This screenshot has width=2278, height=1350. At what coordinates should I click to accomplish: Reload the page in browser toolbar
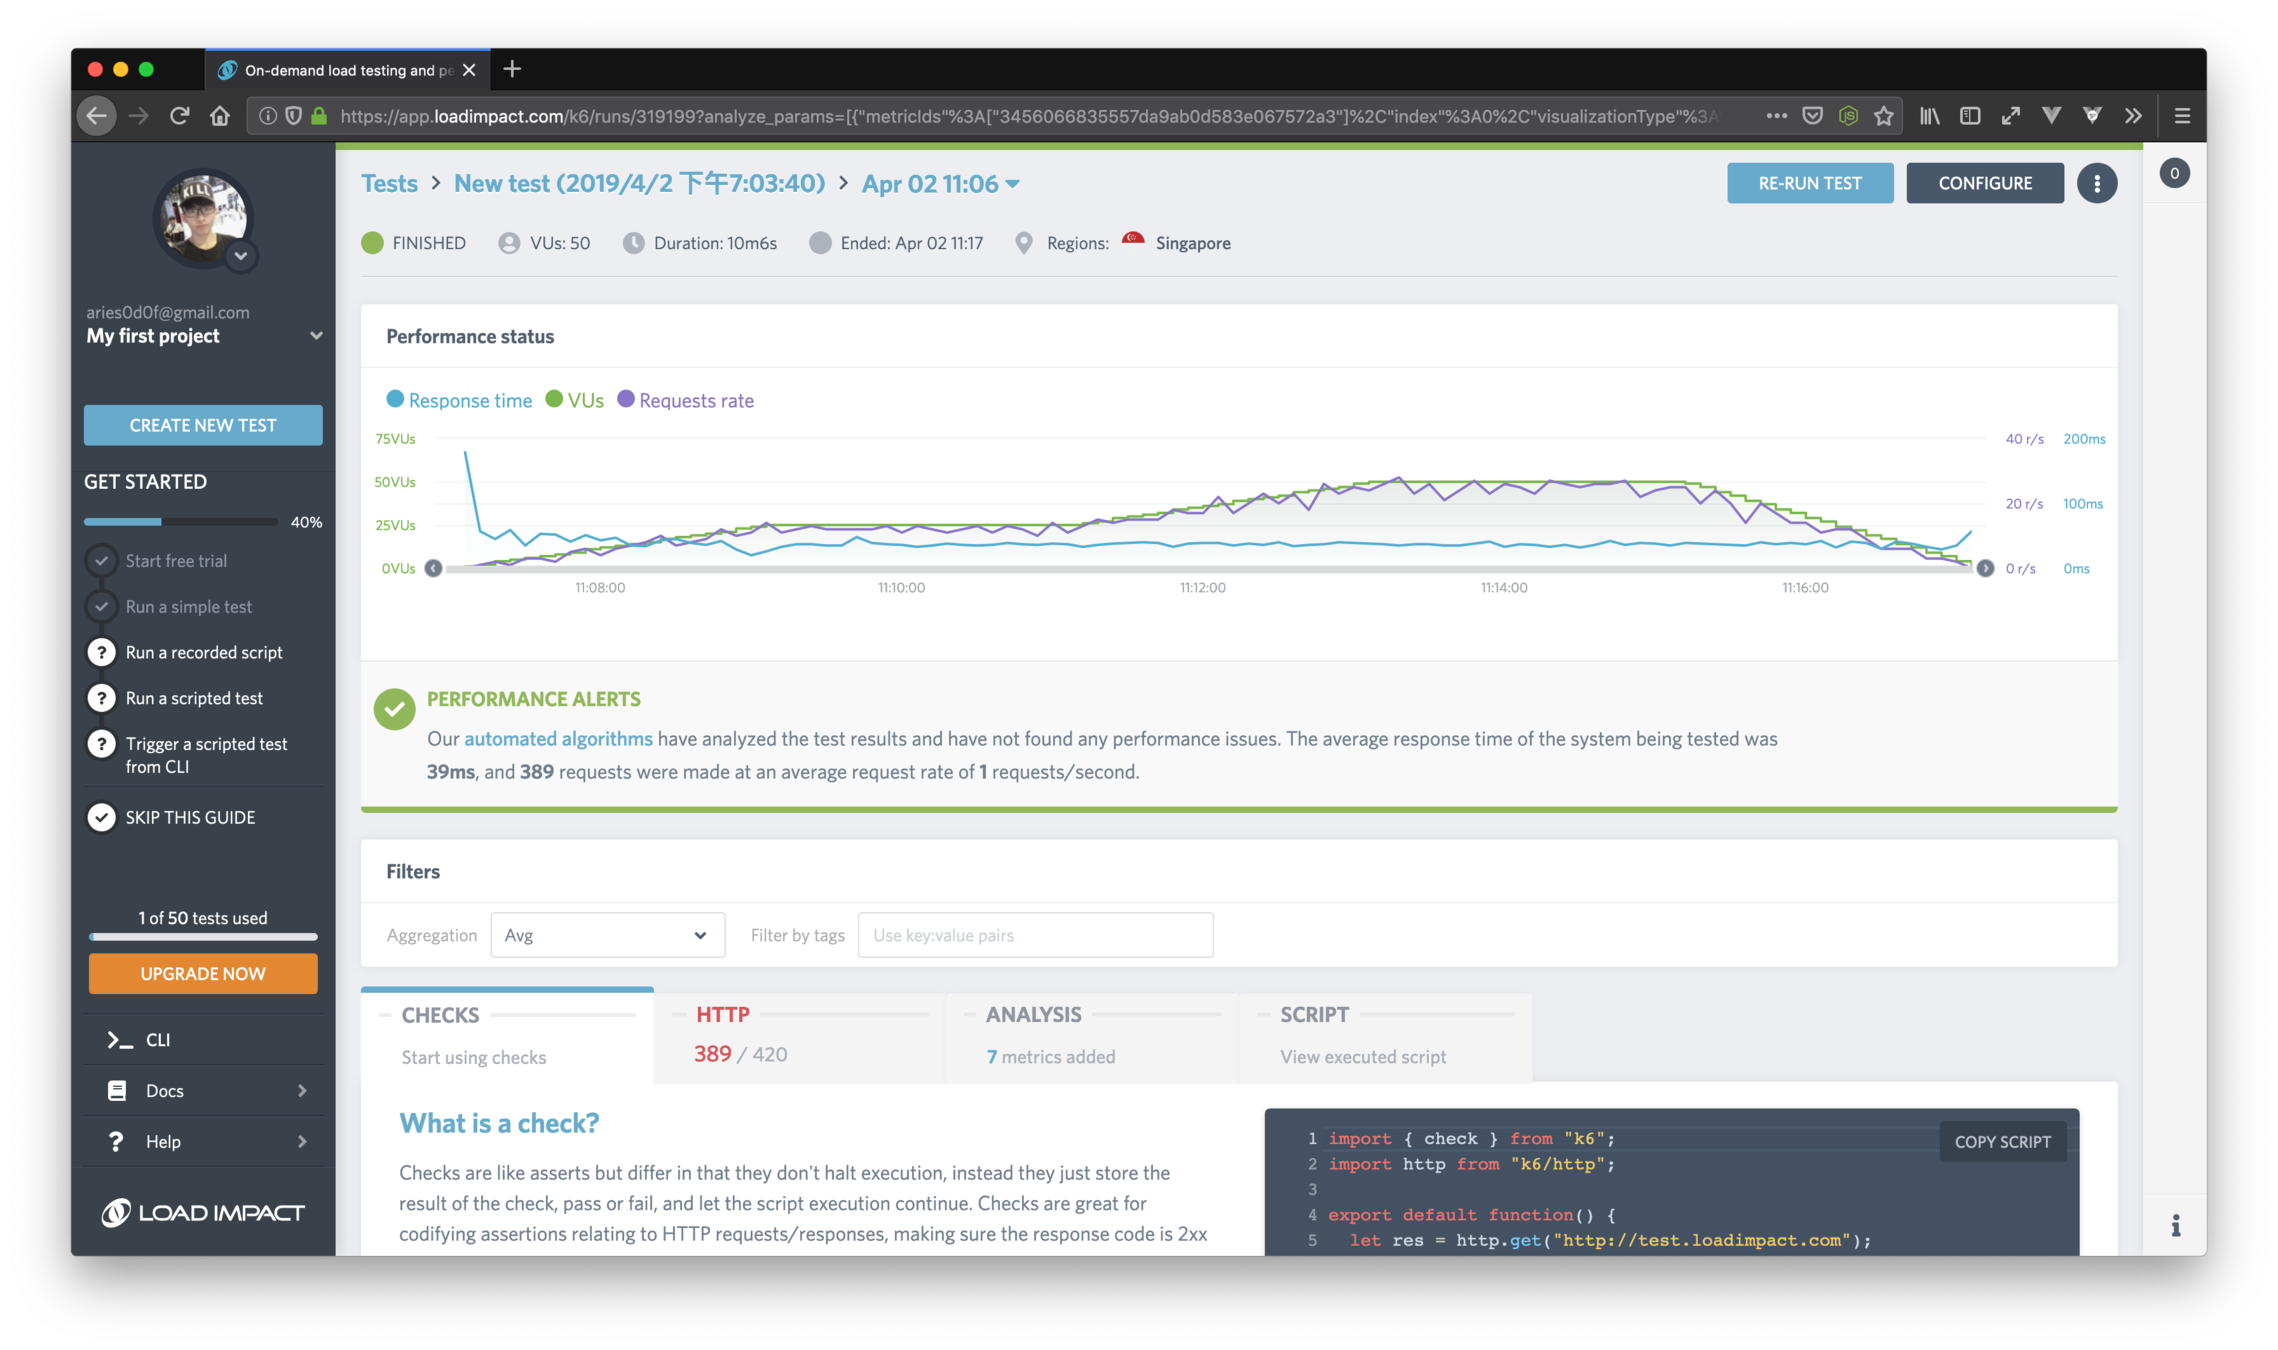(x=179, y=116)
